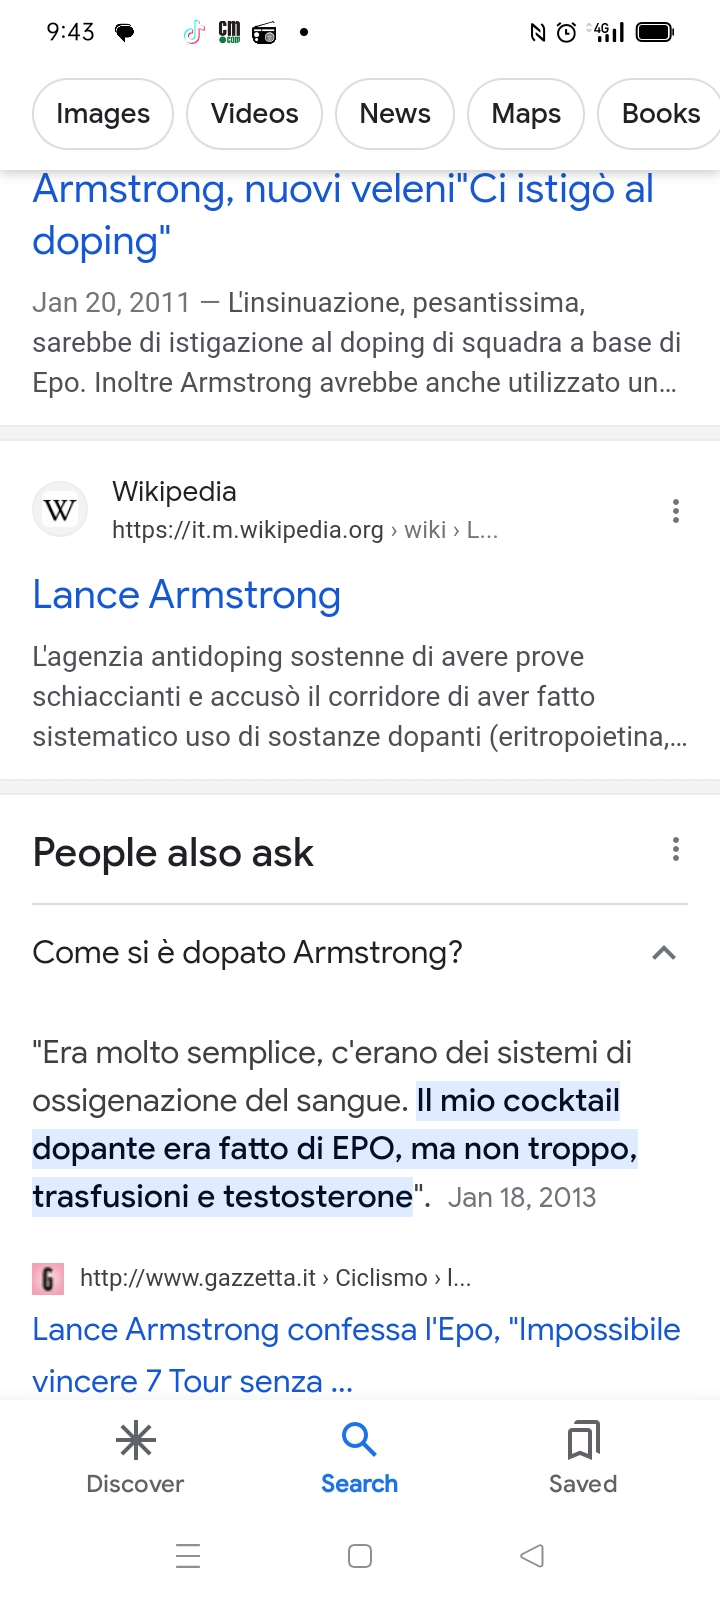Open the People also ask three-dot menu

(676, 850)
